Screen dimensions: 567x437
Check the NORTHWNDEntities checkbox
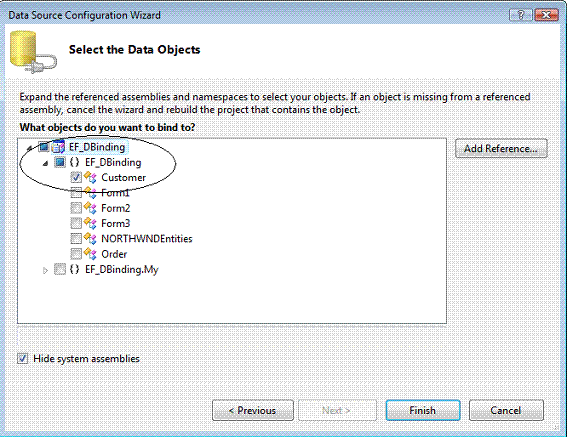coord(76,239)
